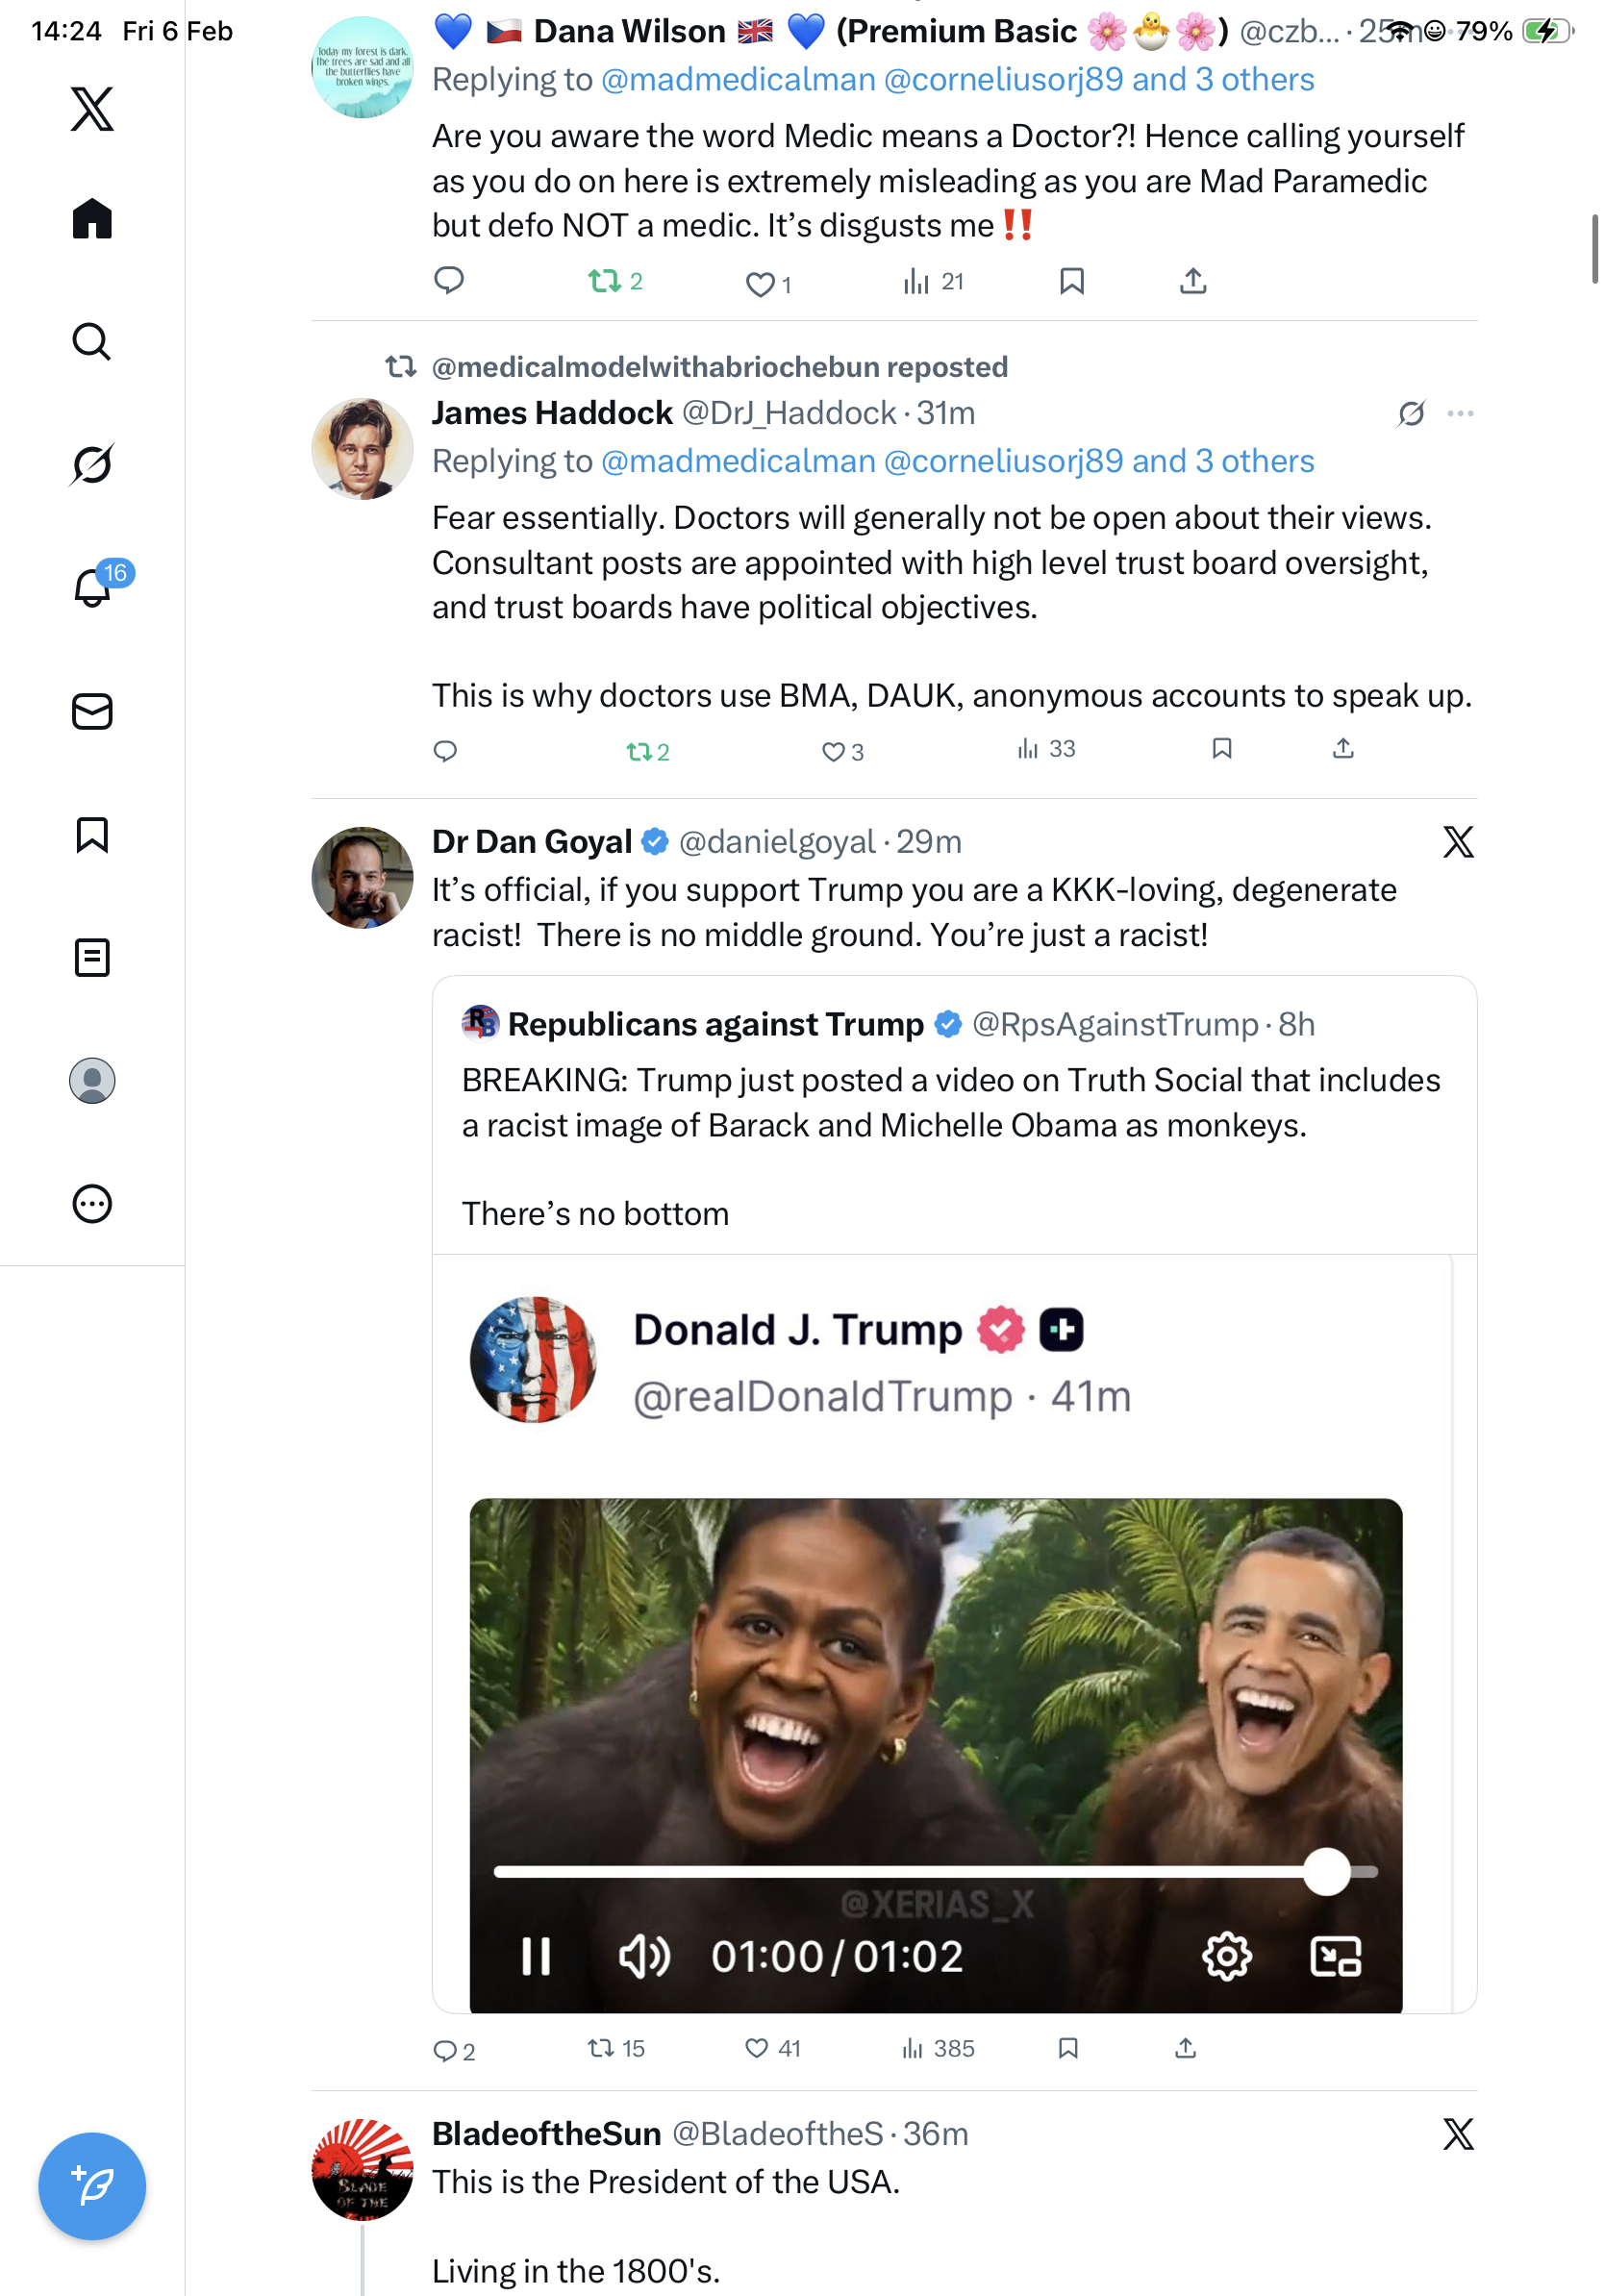Like Dr Dan Goyal's post

pos(757,2048)
